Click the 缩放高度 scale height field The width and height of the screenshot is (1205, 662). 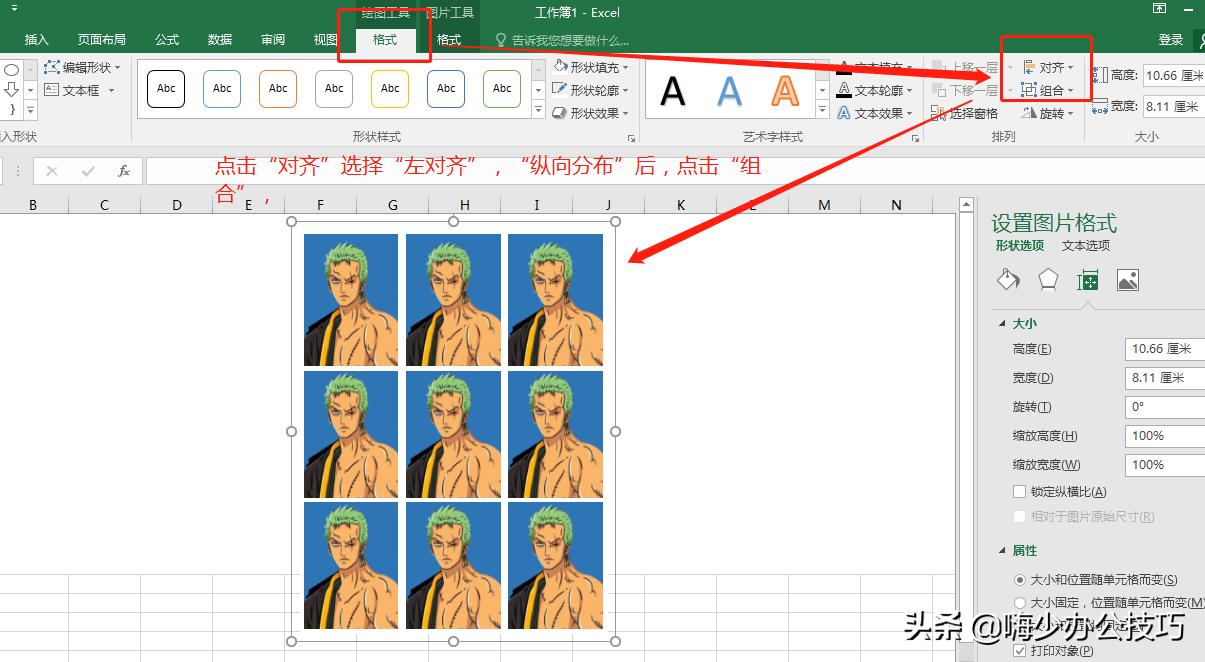[x=1164, y=436]
